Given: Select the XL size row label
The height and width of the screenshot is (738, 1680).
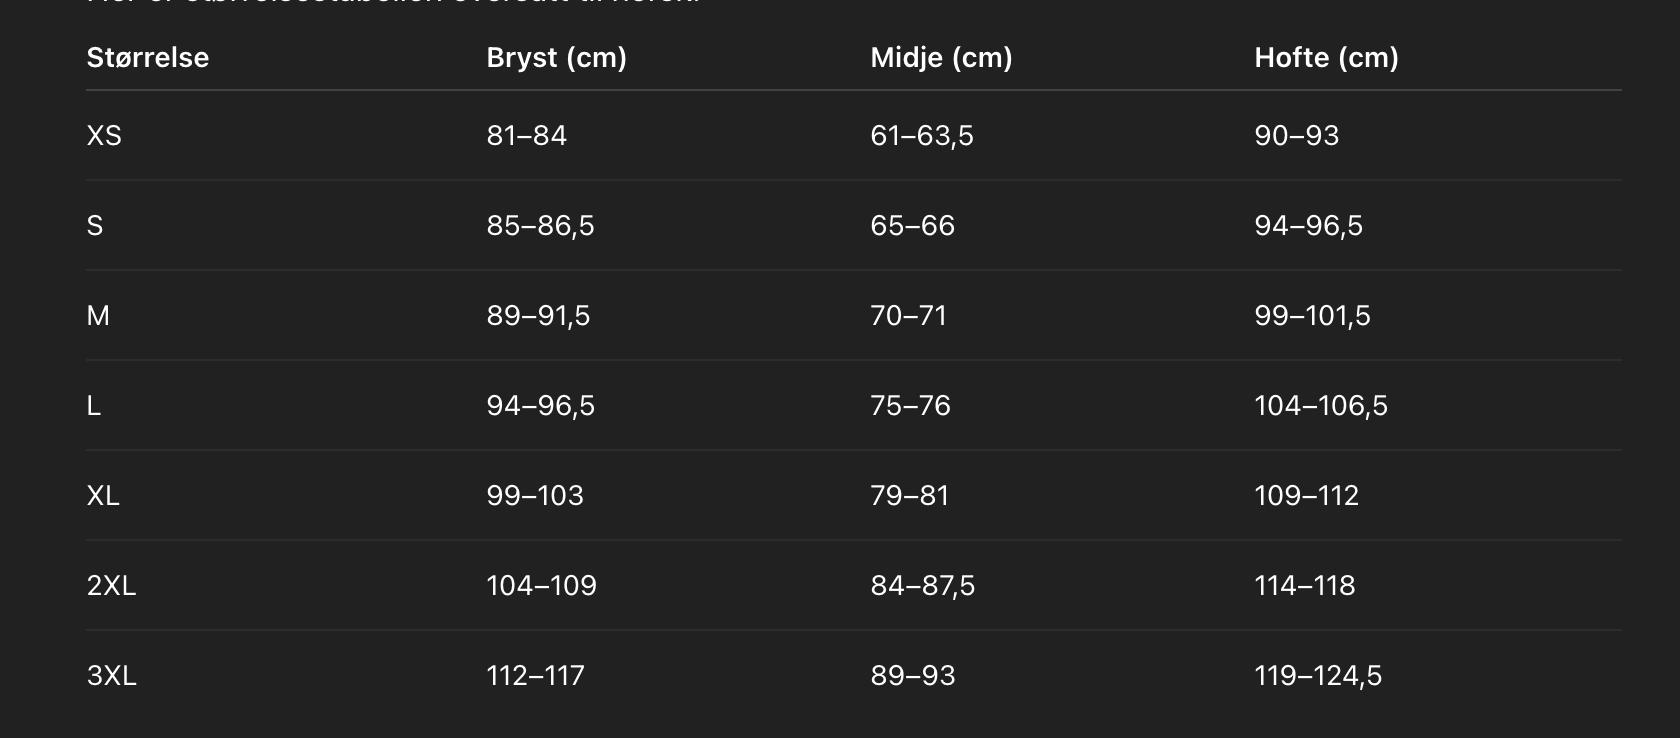Looking at the screenshot, I should [x=103, y=496].
